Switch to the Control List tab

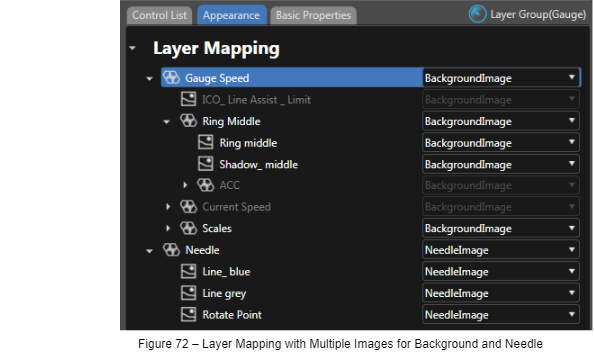[x=159, y=16]
